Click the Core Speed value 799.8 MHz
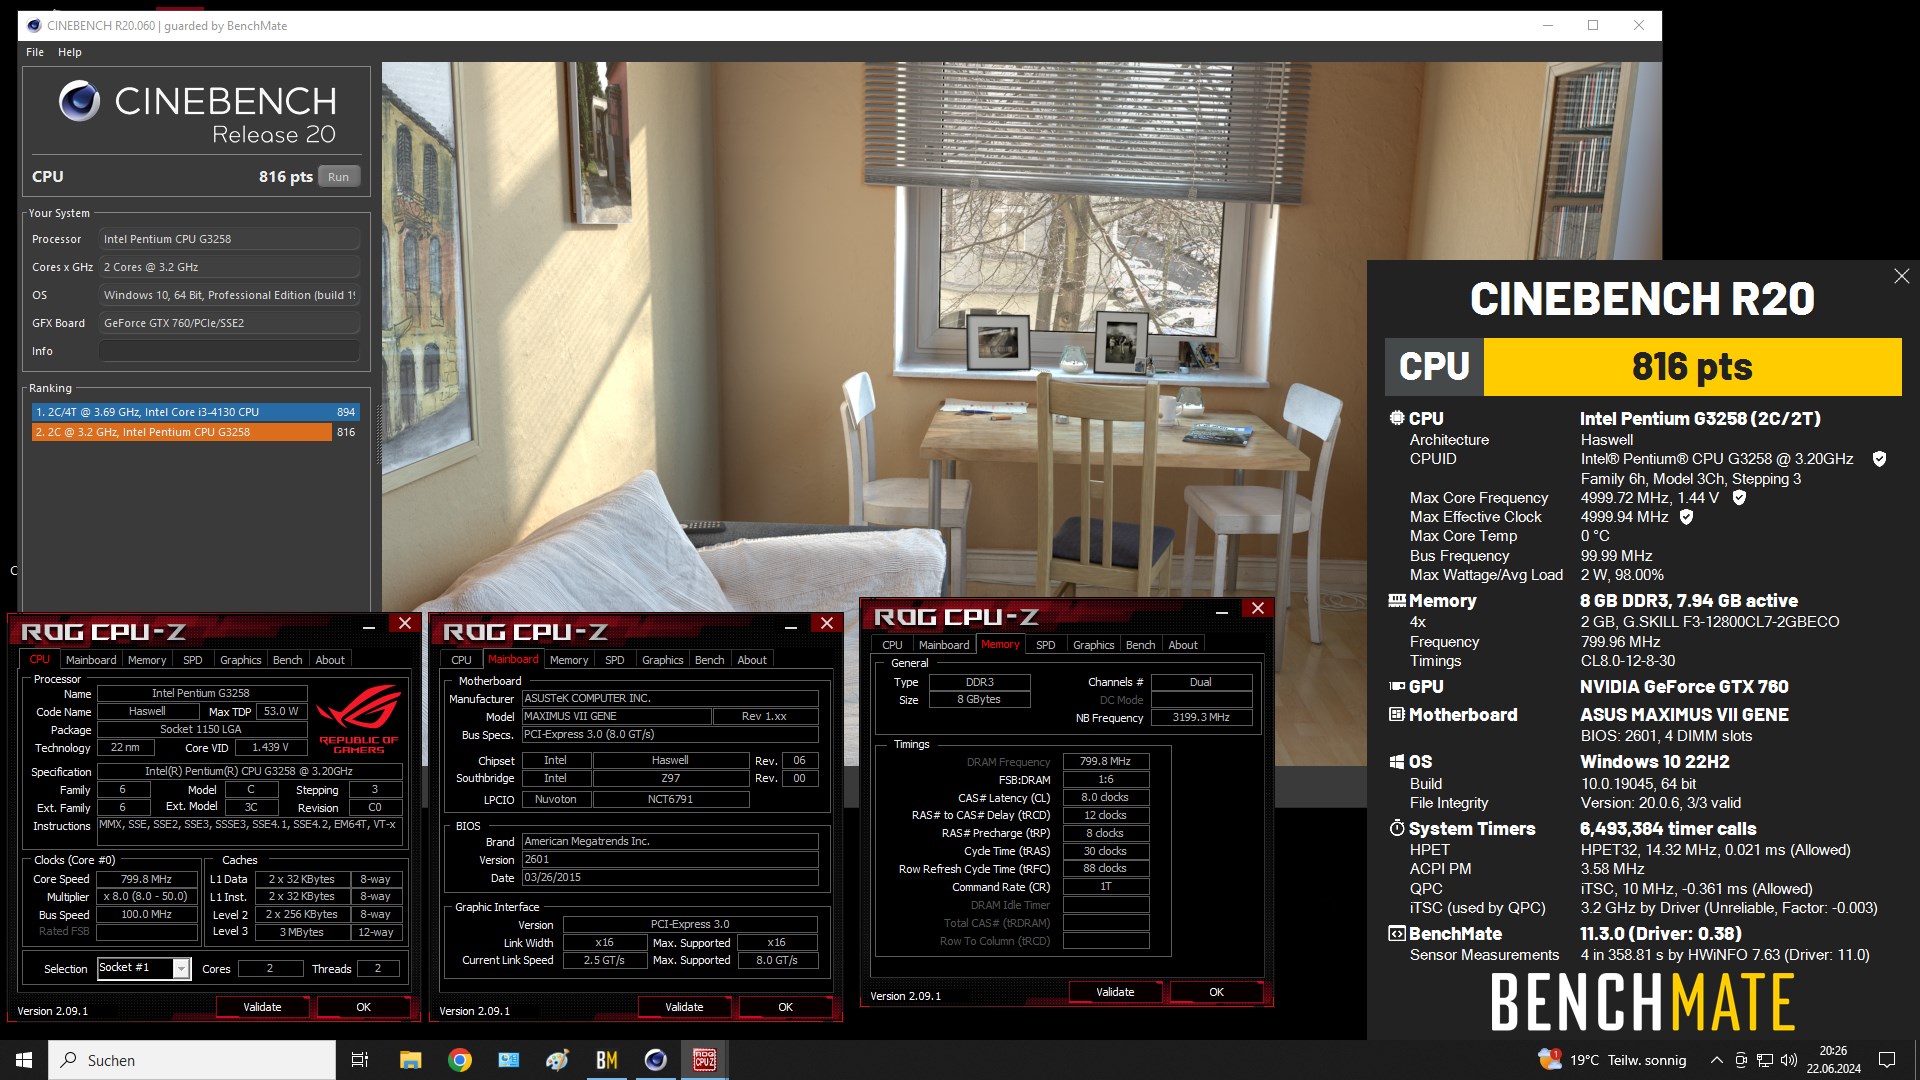 [x=146, y=879]
